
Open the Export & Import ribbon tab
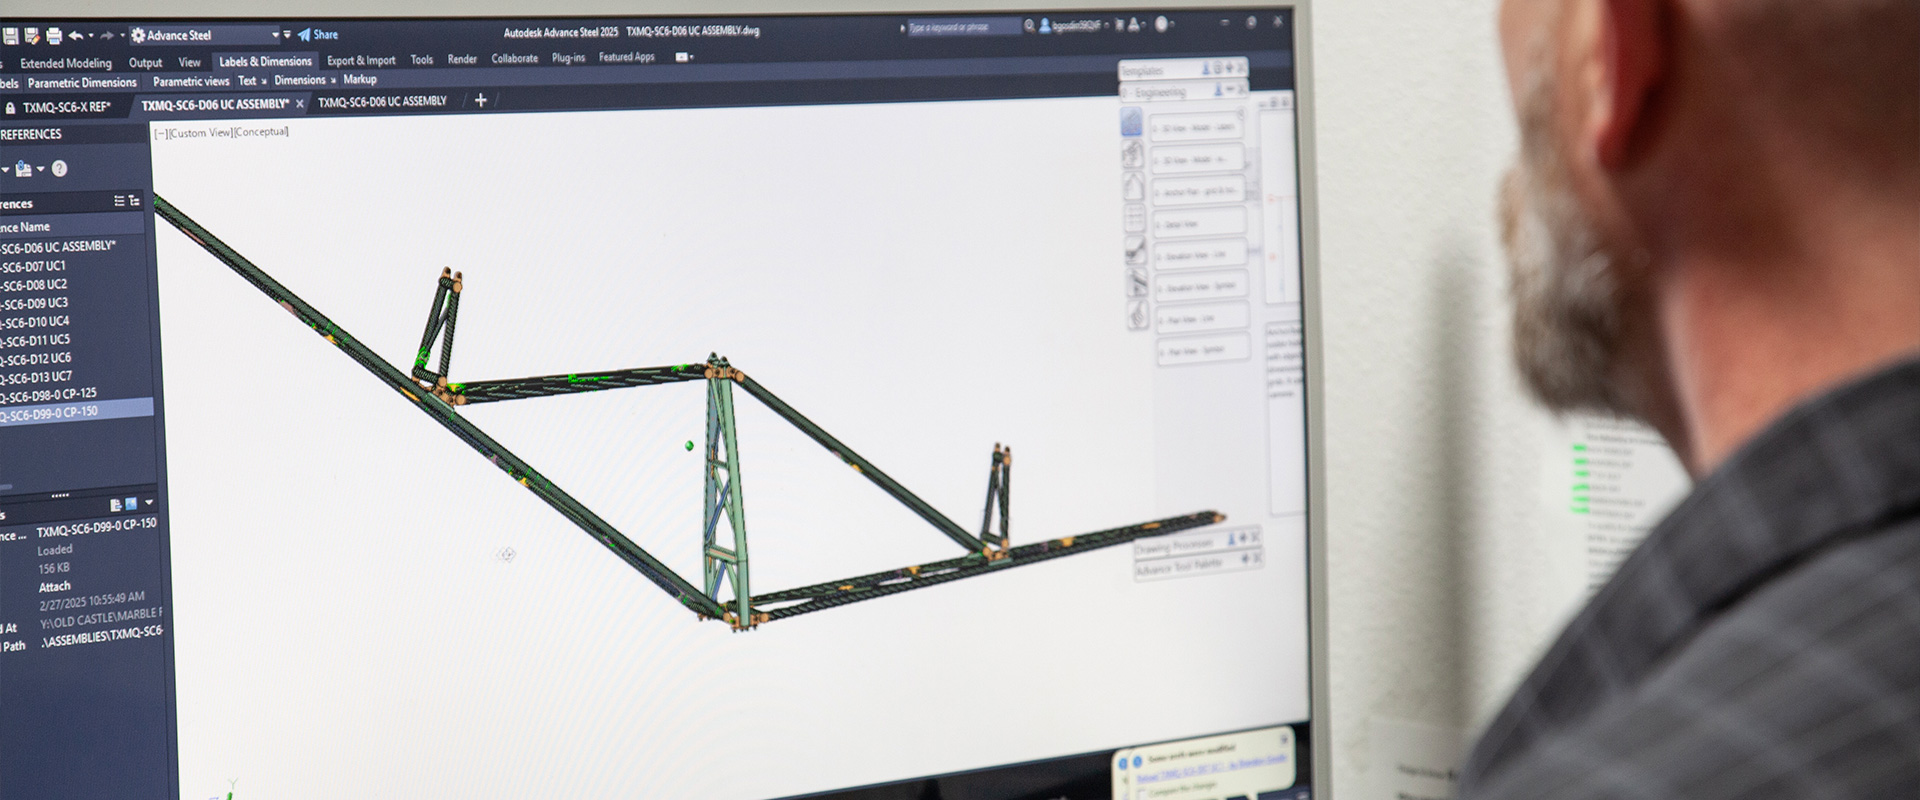[x=360, y=60]
